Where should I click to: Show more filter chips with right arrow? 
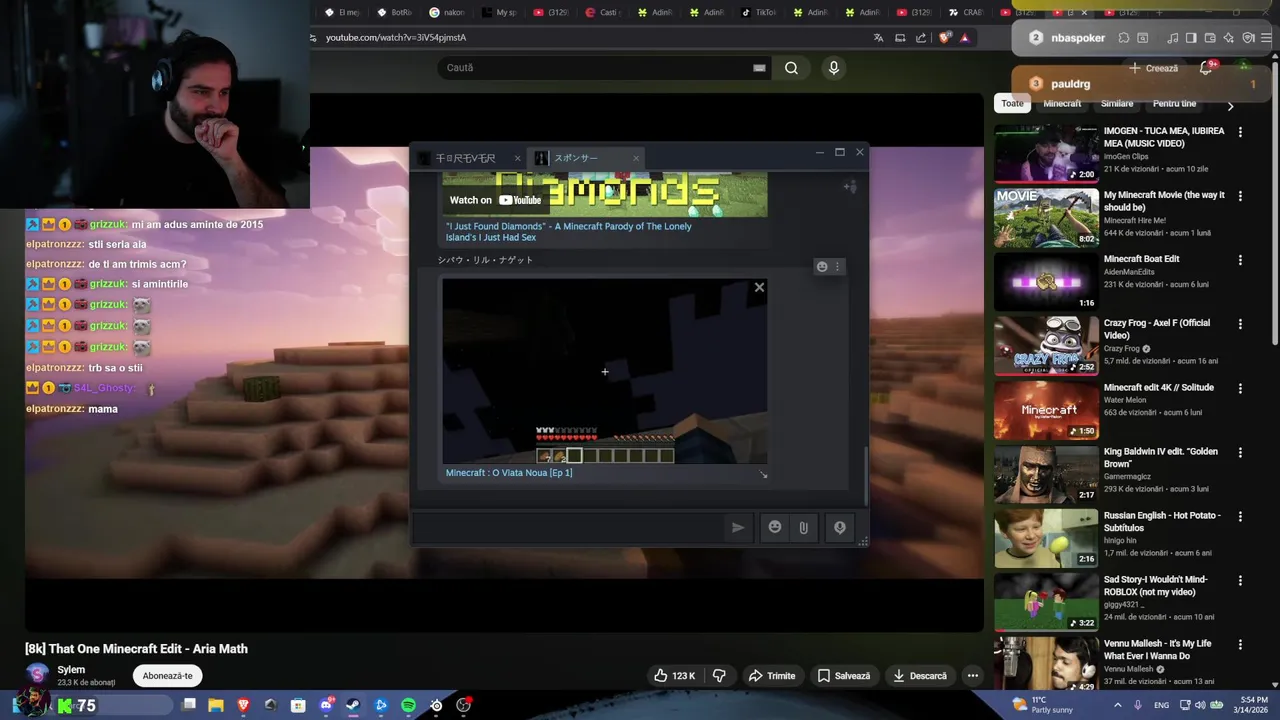(x=1230, y=105)
